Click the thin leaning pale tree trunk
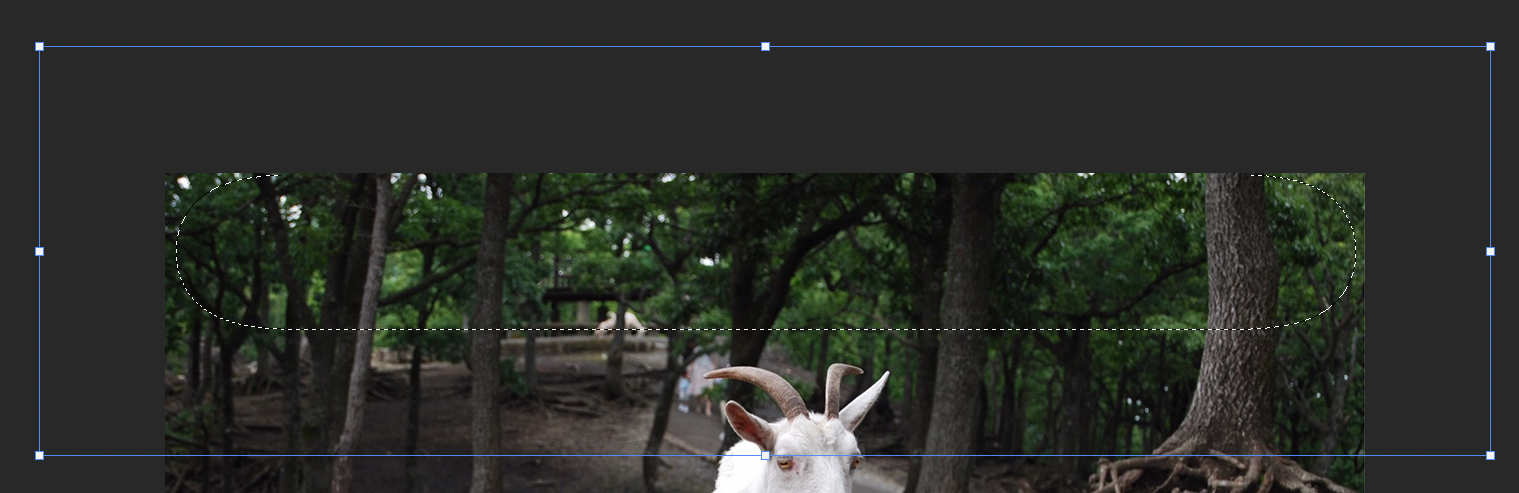Image resolution: width=1519 pixels, height=493 pixels. pos(365,320)
